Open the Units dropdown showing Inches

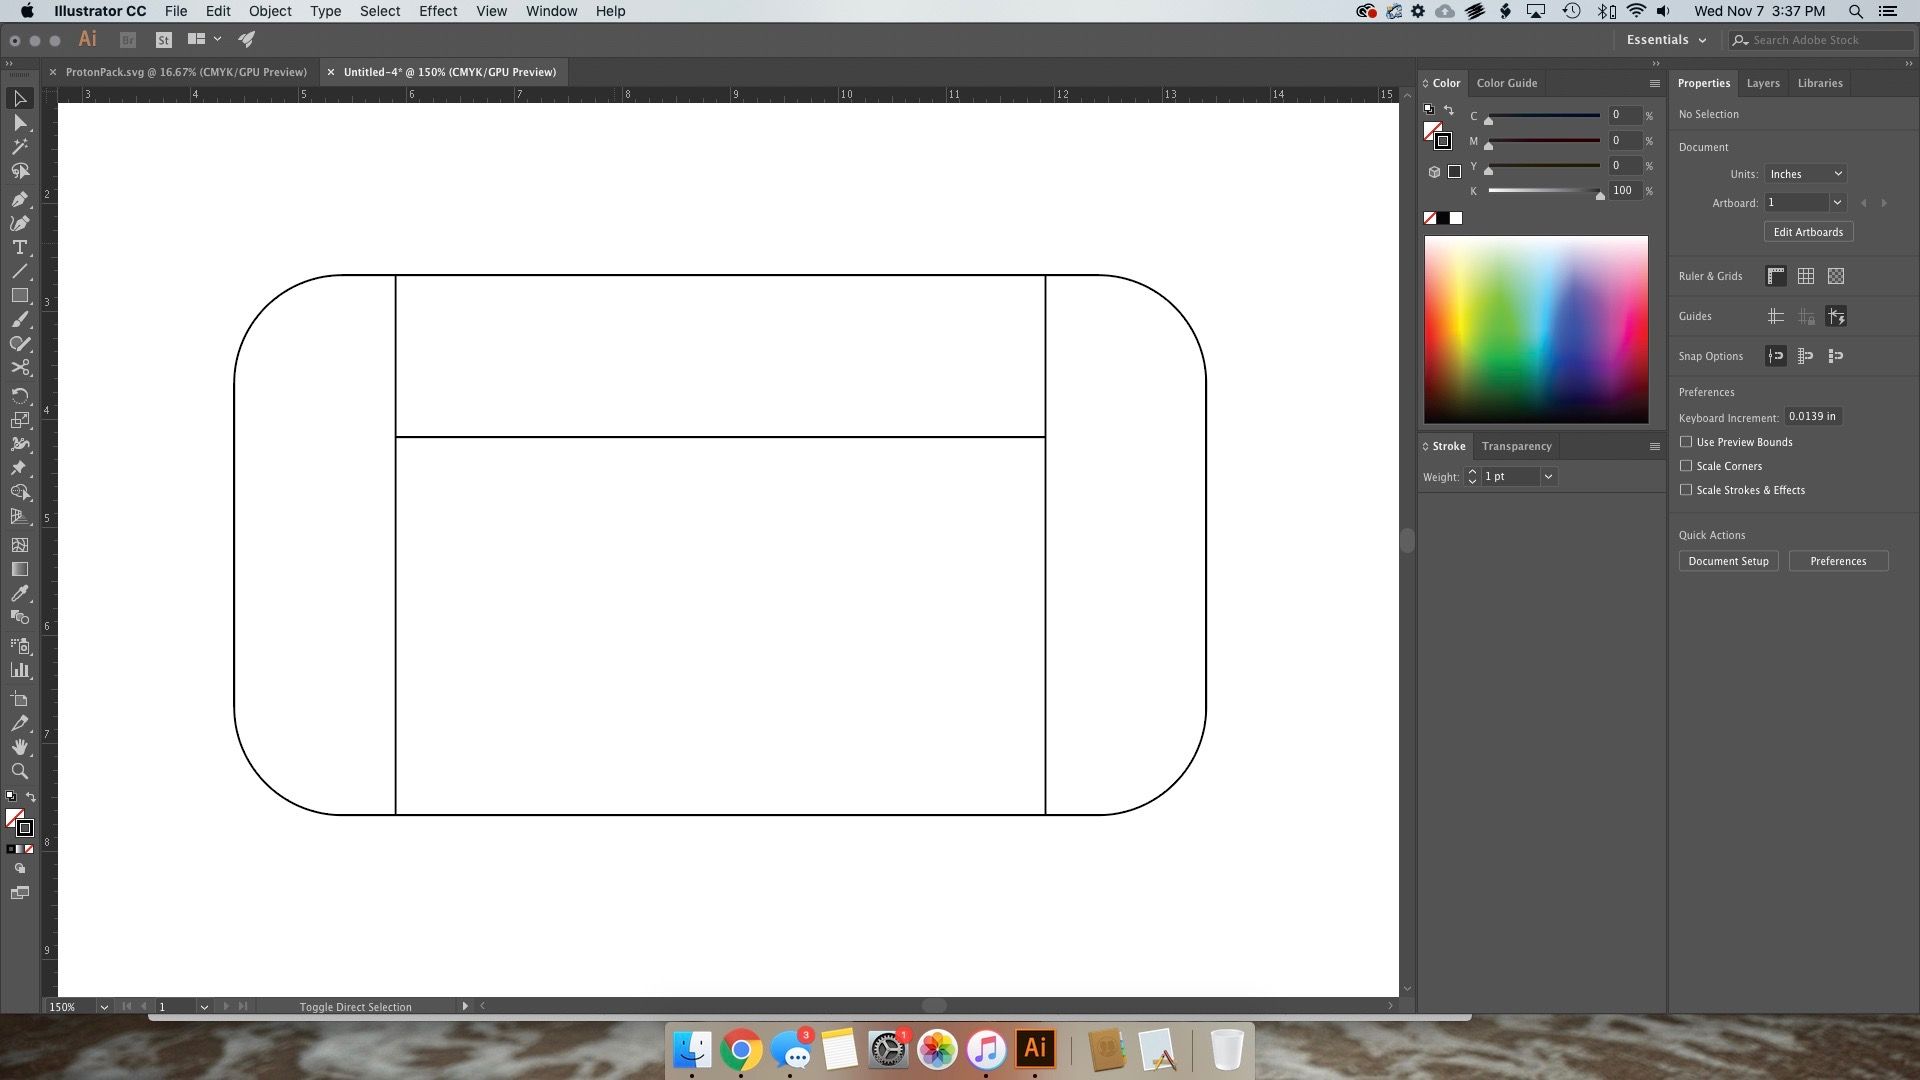click(x=1805, y=174)
